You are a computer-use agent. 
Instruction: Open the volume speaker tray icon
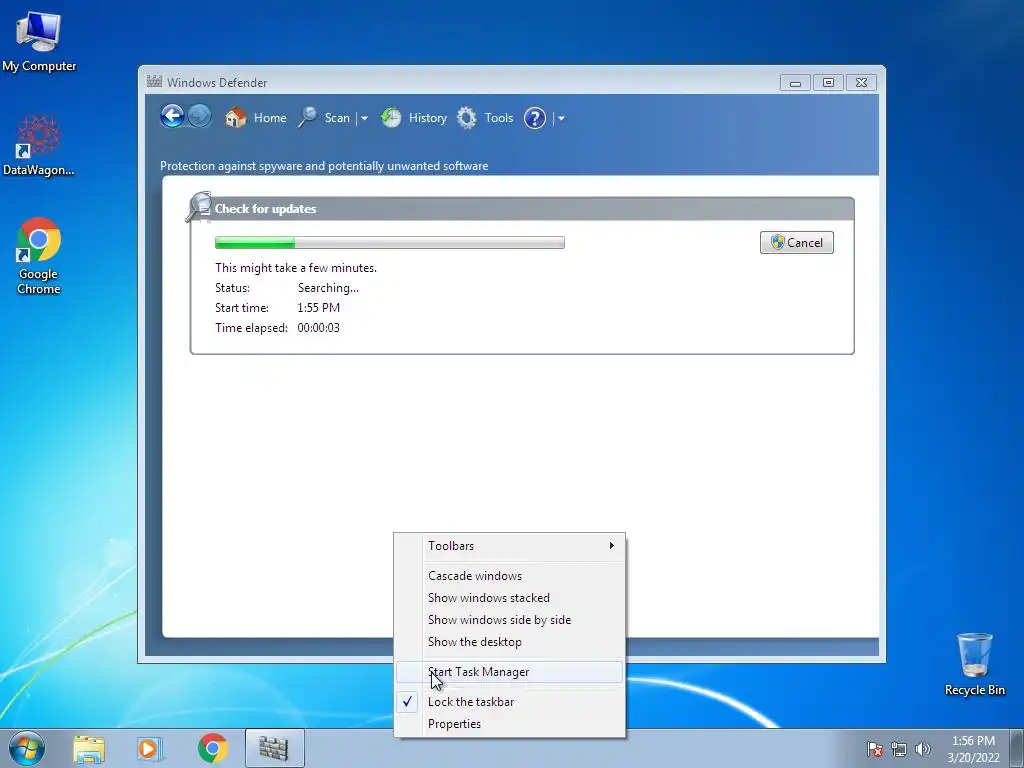pyautogui.click(x=922, y=749)
